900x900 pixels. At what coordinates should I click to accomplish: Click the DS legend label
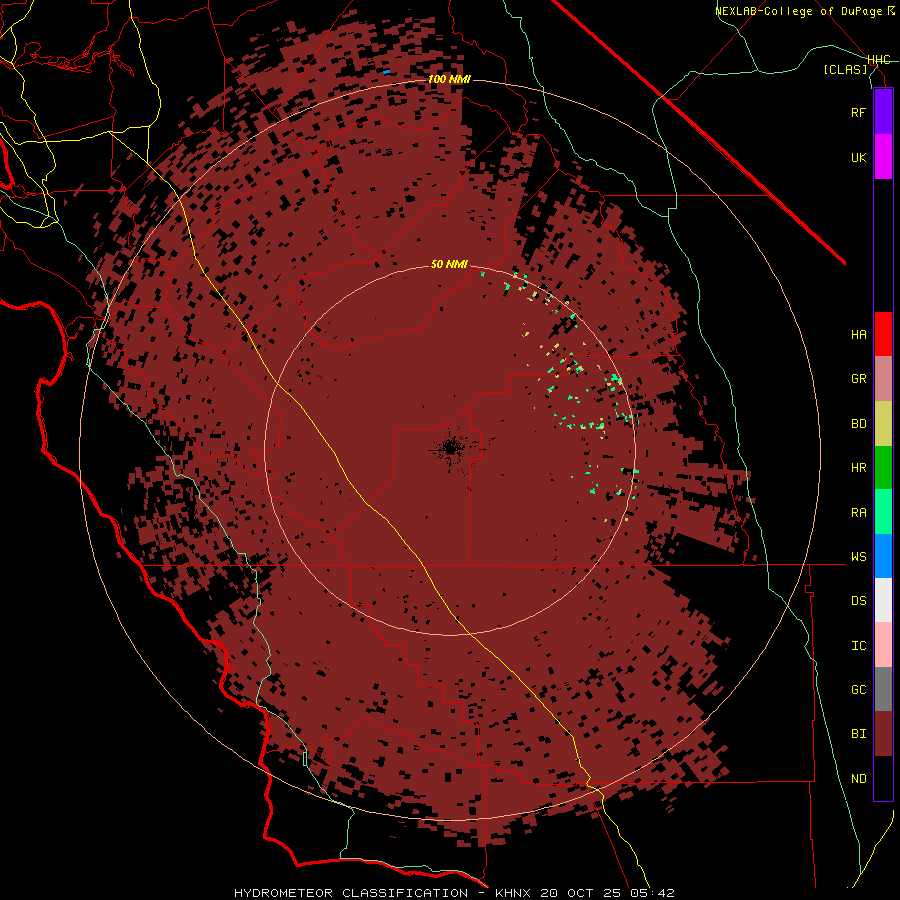859,600
